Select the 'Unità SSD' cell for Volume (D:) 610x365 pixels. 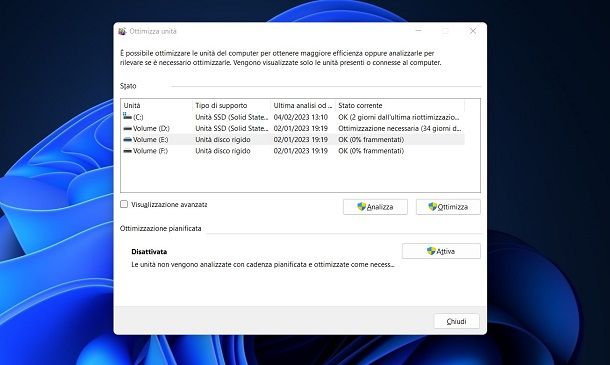[232, 128]
